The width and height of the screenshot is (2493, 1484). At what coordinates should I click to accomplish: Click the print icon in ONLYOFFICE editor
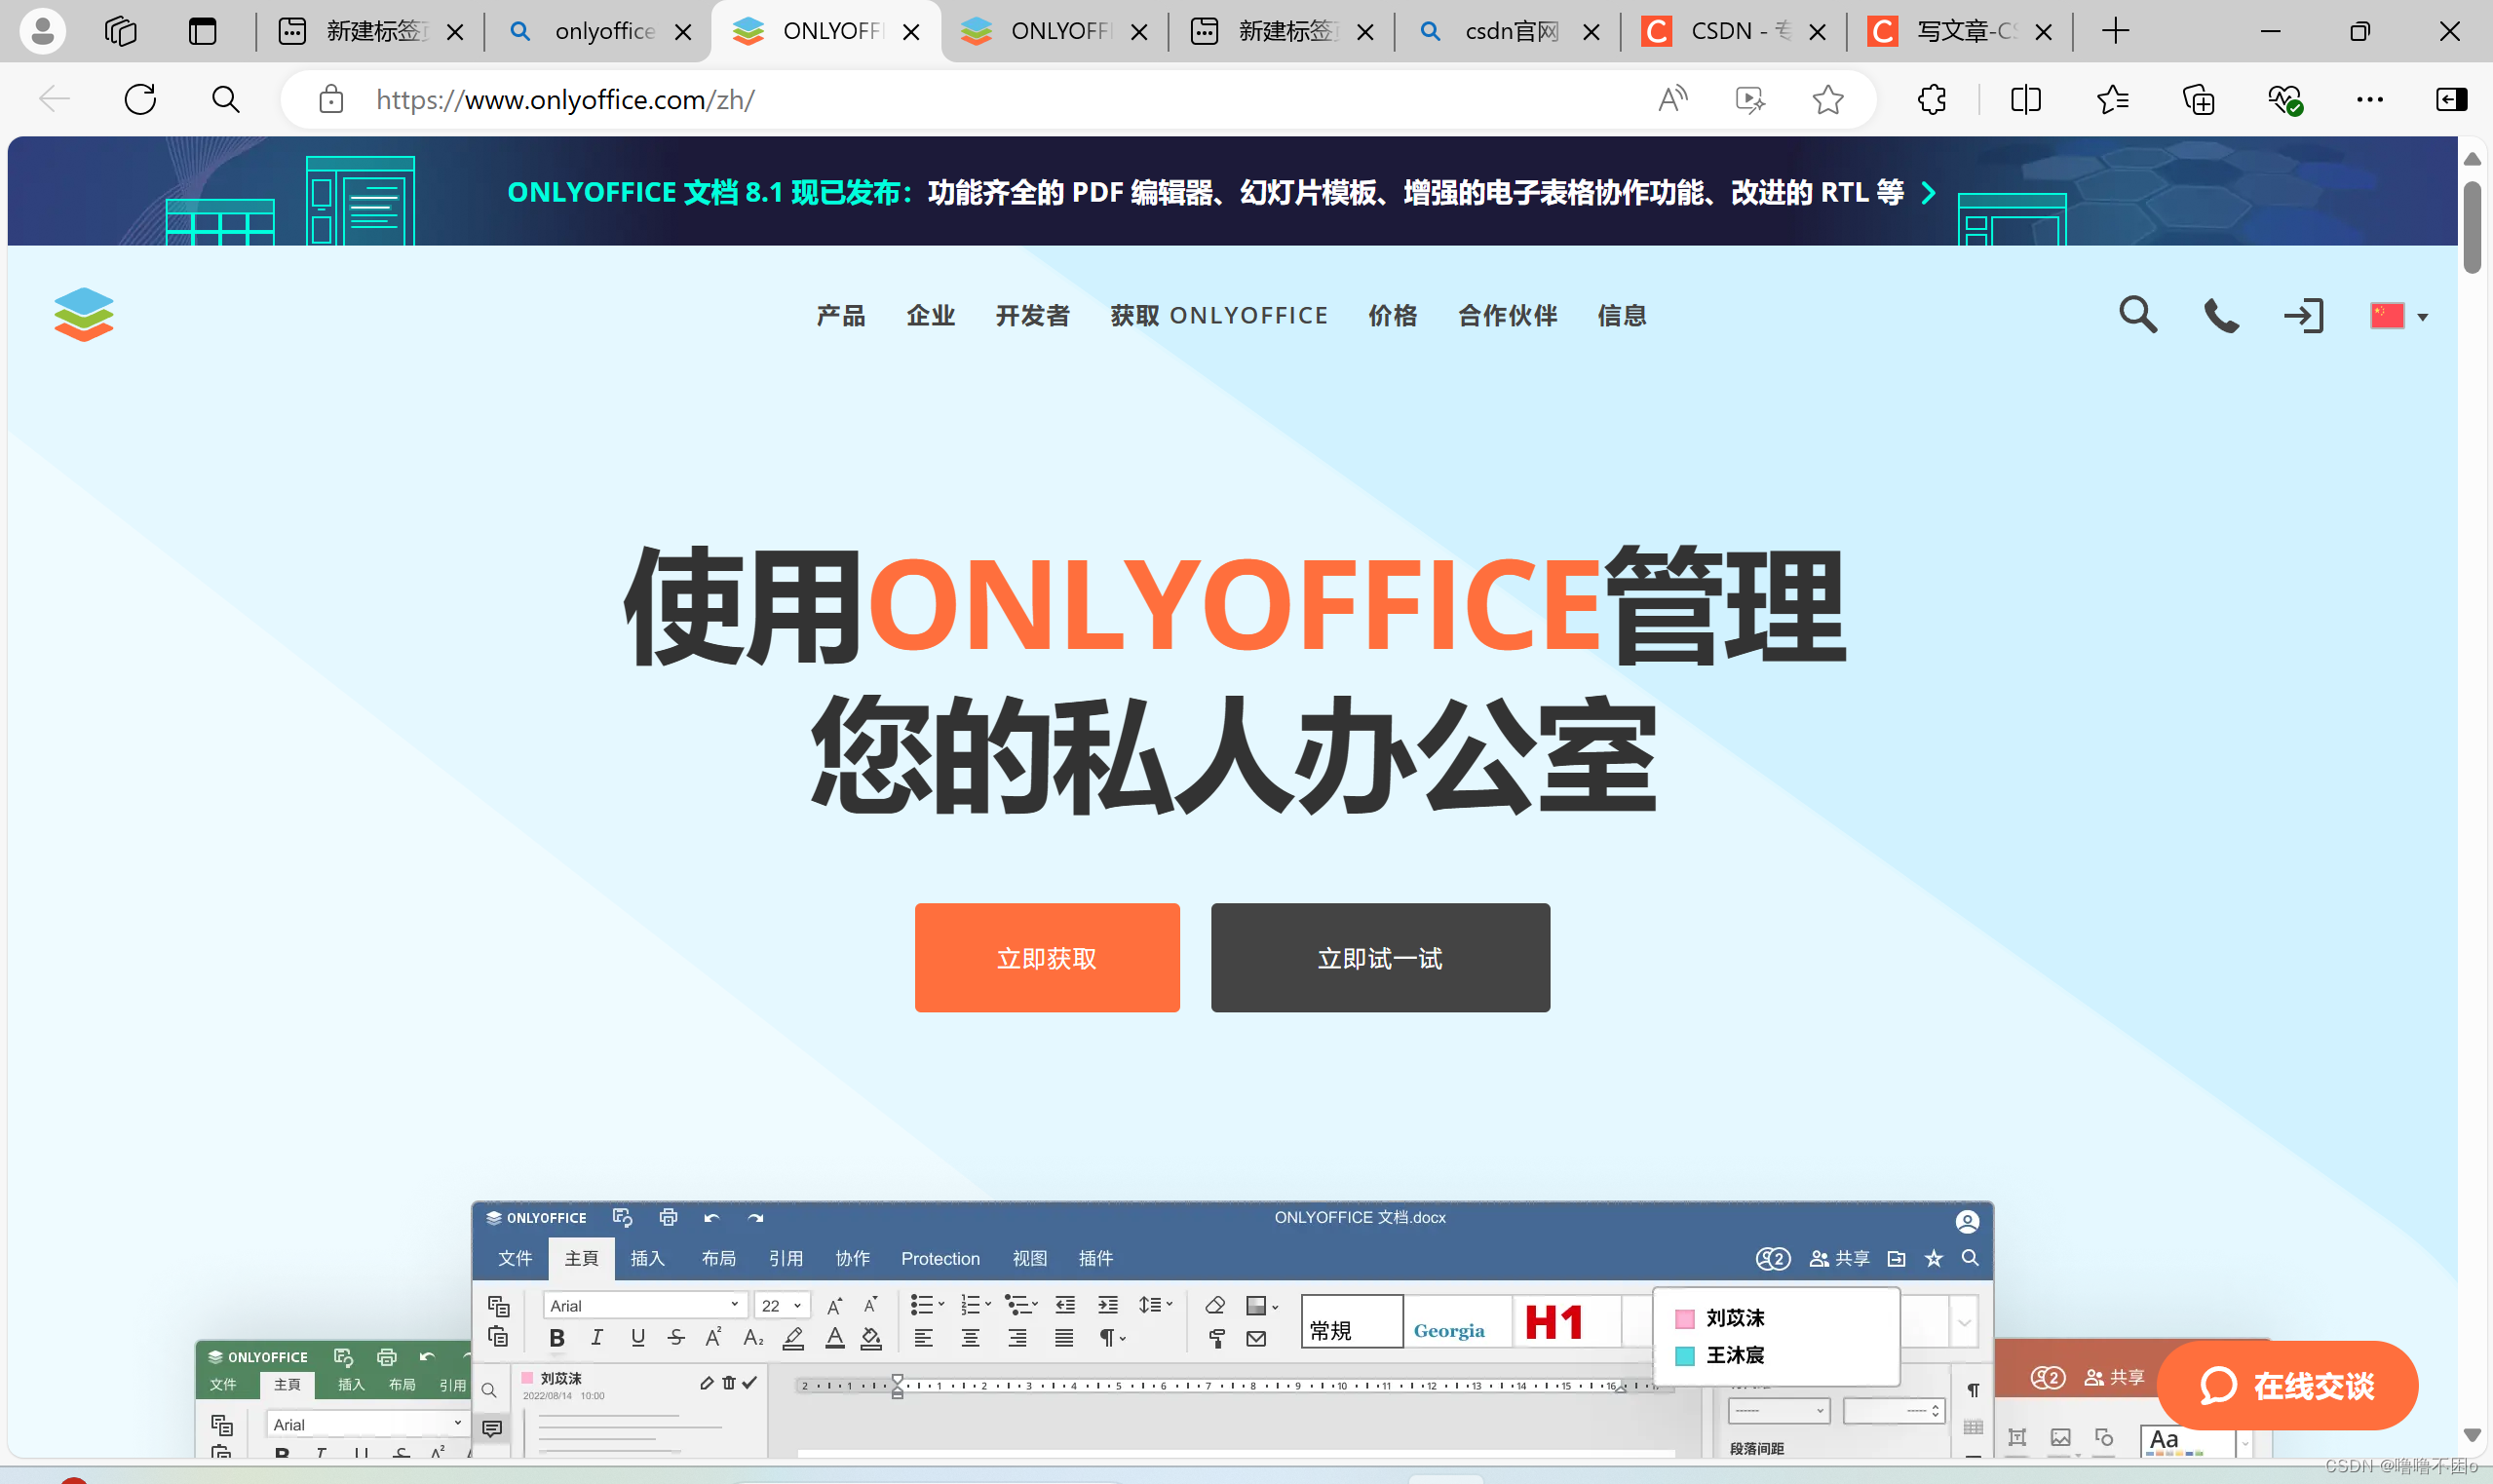[667, 1218]
